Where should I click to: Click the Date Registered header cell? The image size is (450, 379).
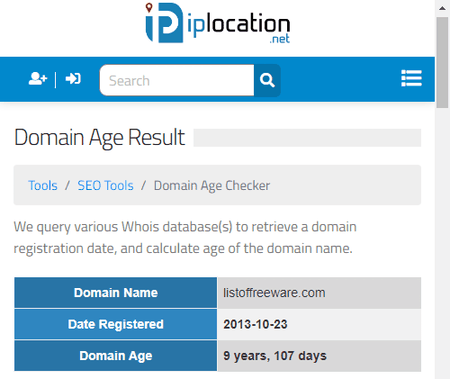coord(116,324)
